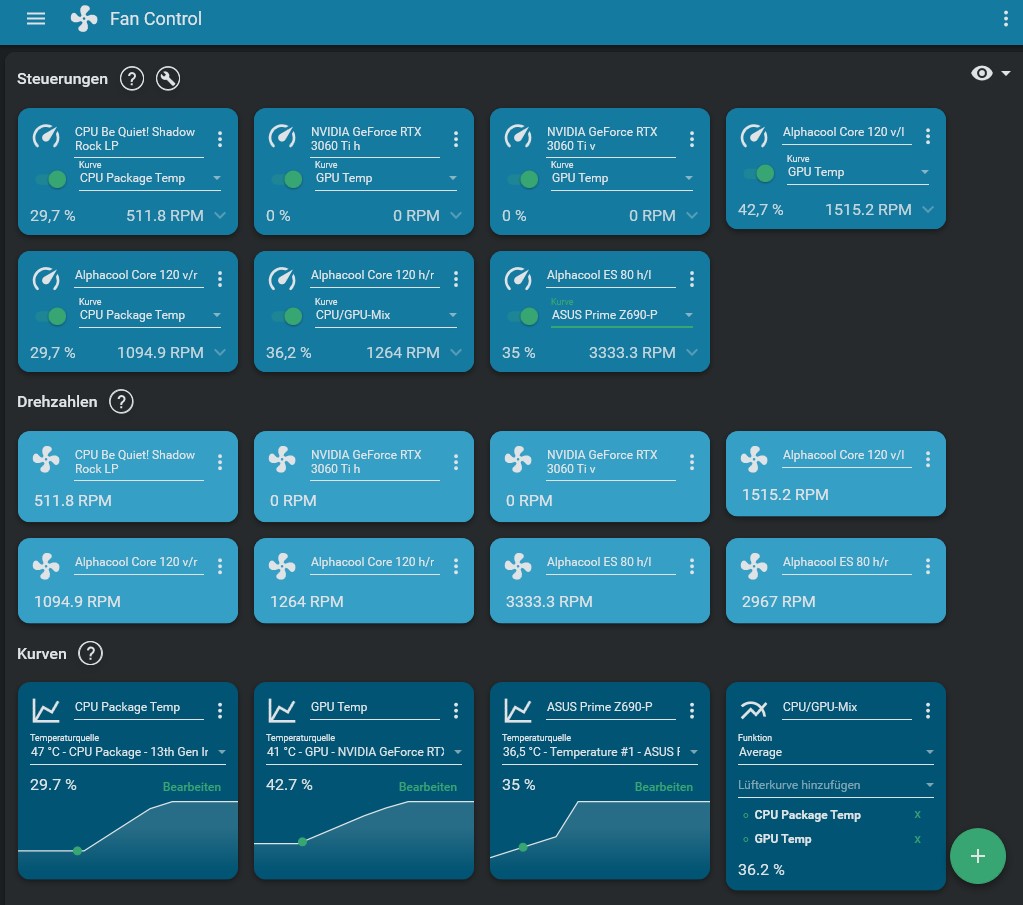This screenshot has height=905, width=1023.
Task: Click the fan icon on Alphacool ES 80 h/r speed card
Action: 754,566
